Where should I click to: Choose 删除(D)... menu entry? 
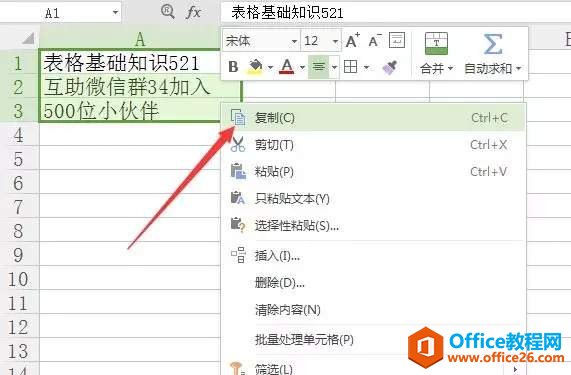(373, 283)
